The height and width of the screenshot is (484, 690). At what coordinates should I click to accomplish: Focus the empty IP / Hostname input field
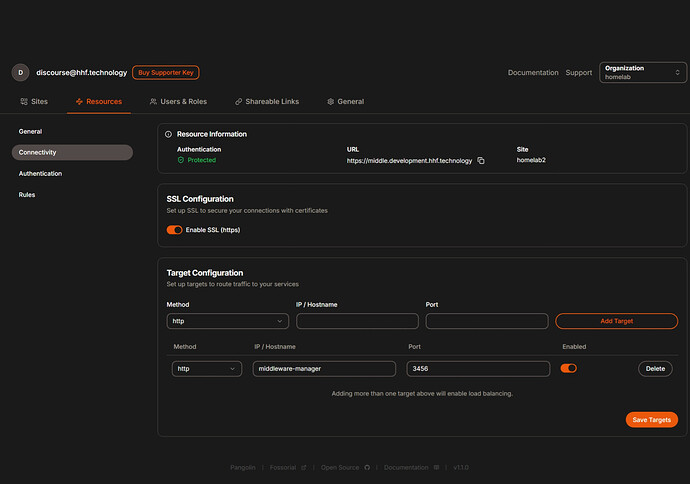(x=357, y=321)
